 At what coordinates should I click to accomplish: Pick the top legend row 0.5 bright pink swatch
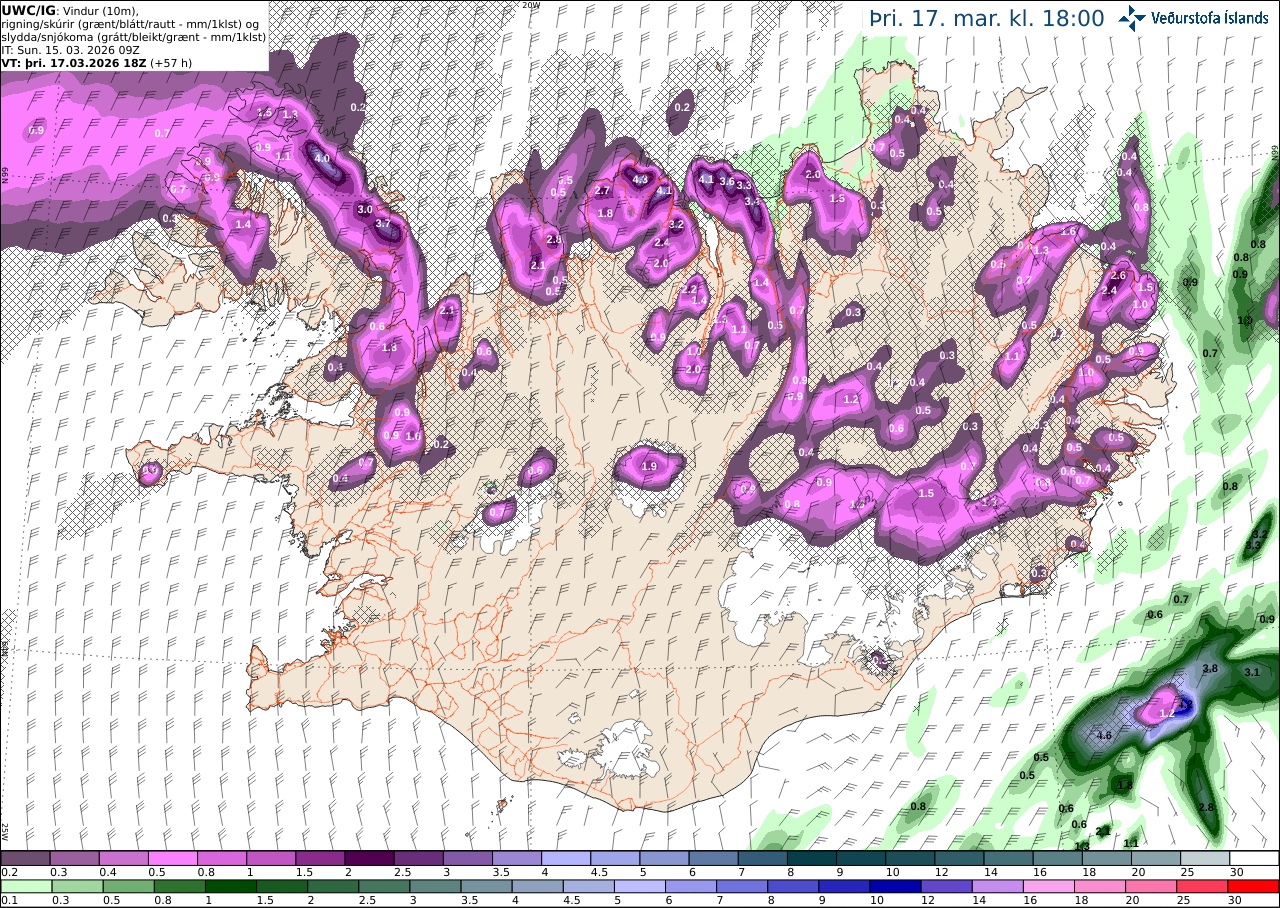point(172,858)
